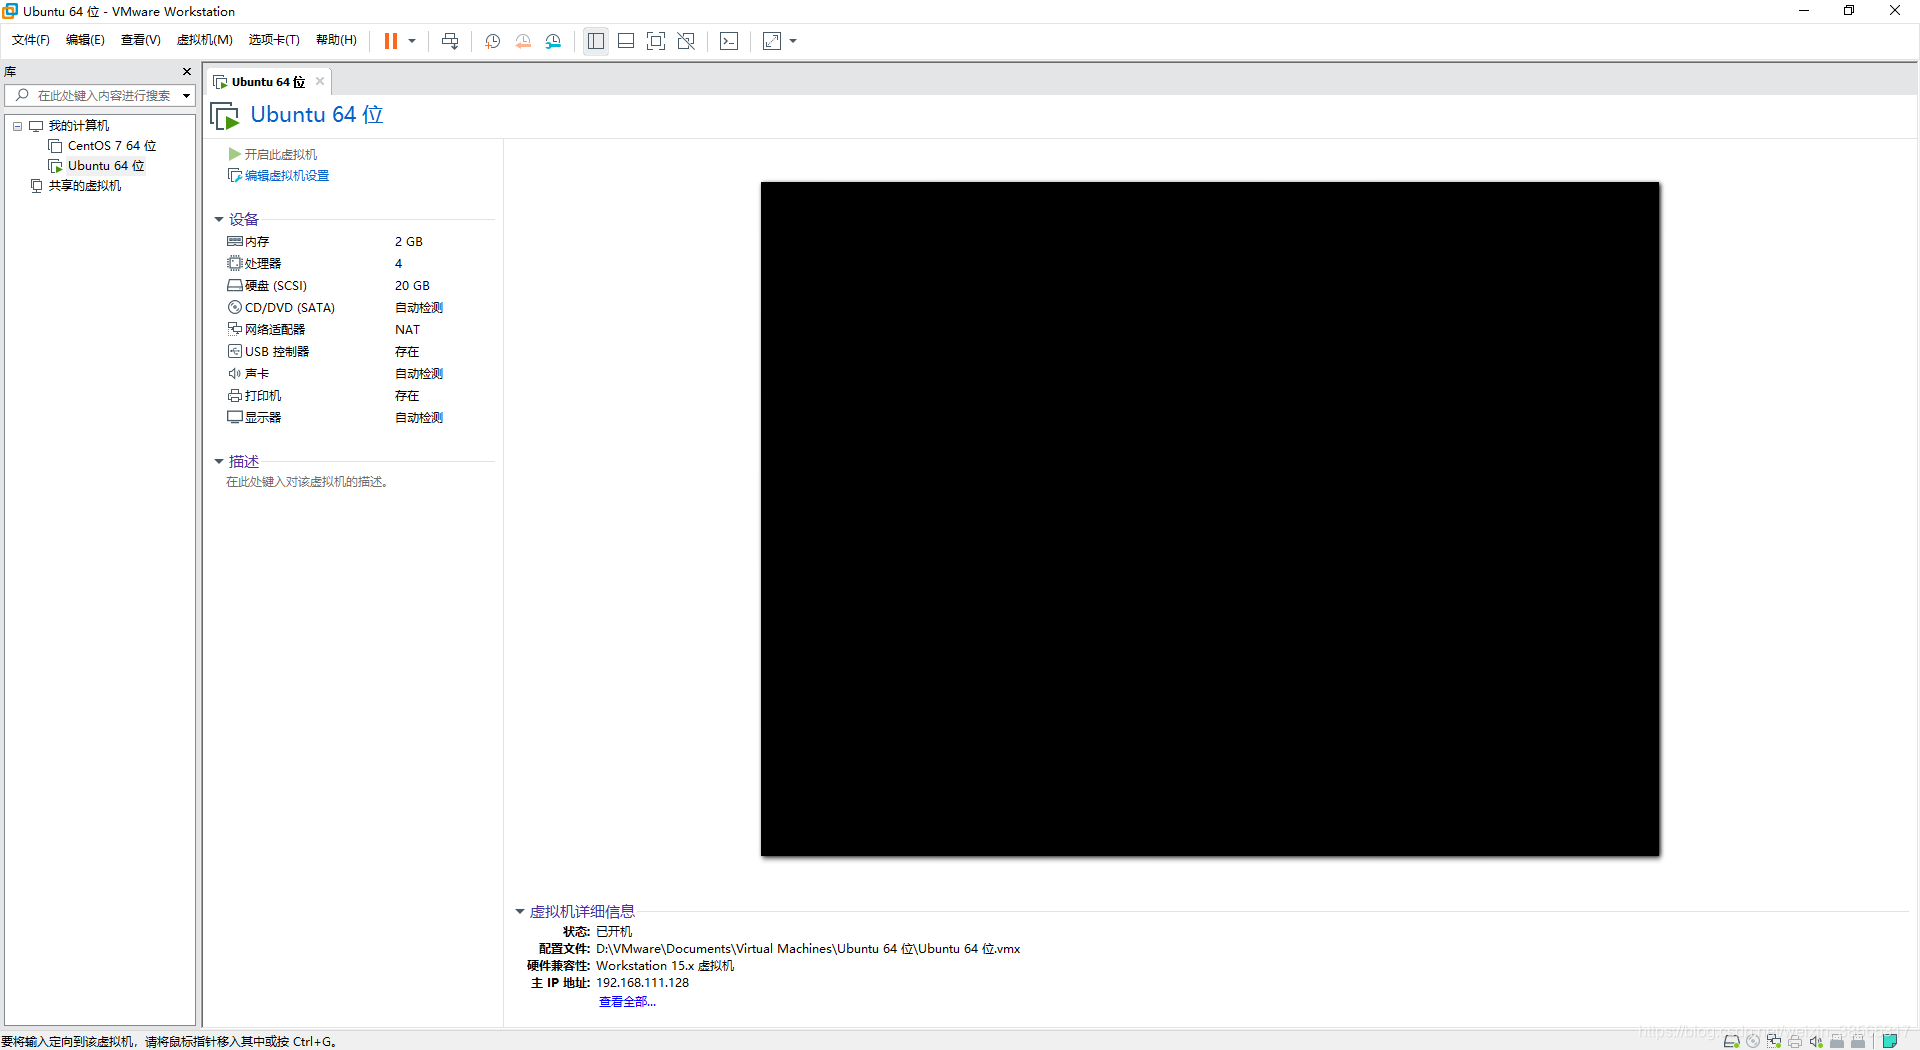Click the send Ctrl+Alt+Del toolbar icon
1920x1050 pixels.
[450, 41]
